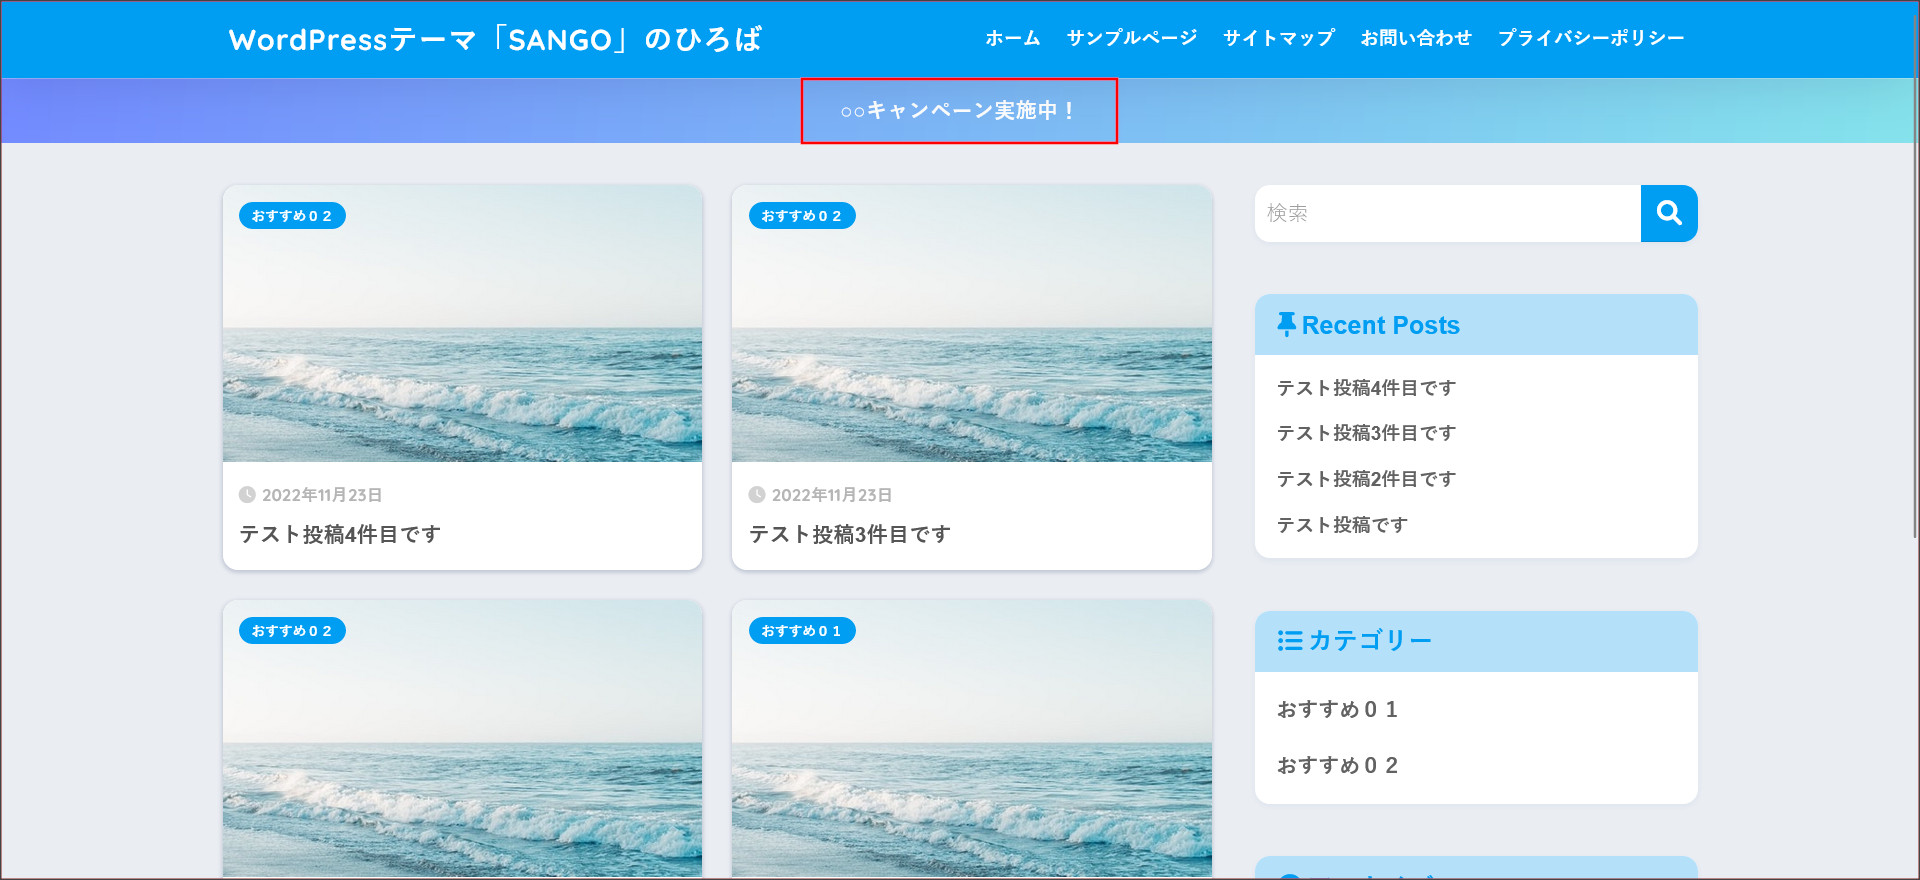Open the ホーム menu item
Screen dimensions: 1920x880
point(1012,38)
